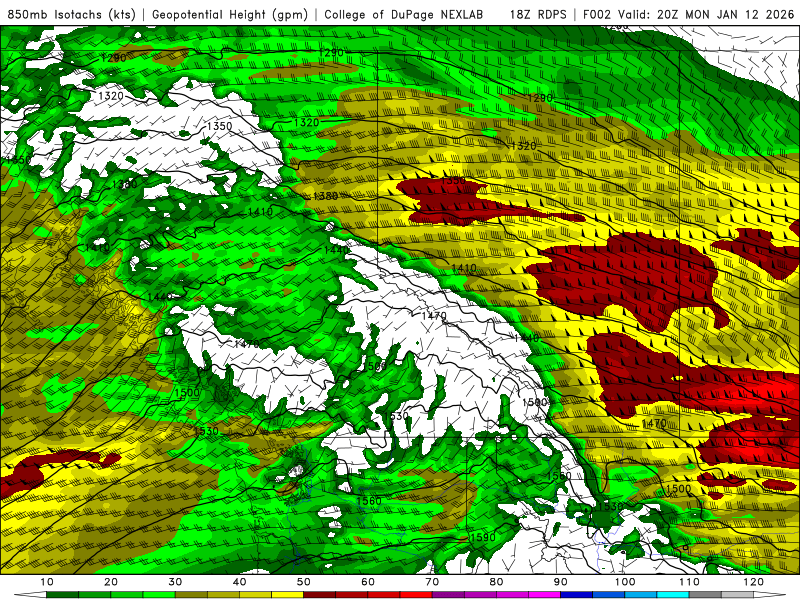Viewport: 800px width, 600px height.
Task: Click the legend value 40
Action: [x=239, y=582]
